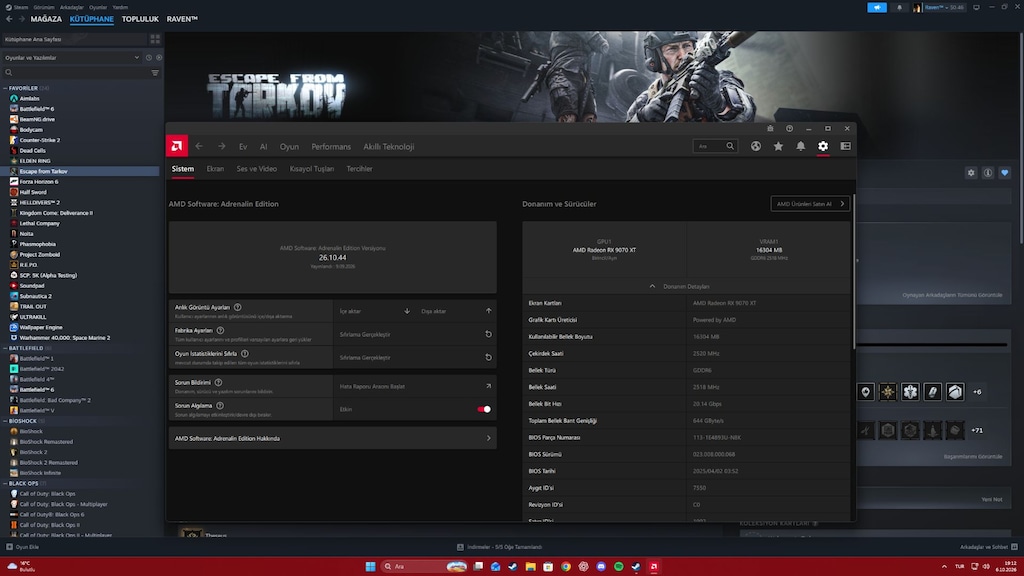Viewport: 1024px width, 576px height.
Task: Click the AMD logo home icon
Action: point(177,146)
